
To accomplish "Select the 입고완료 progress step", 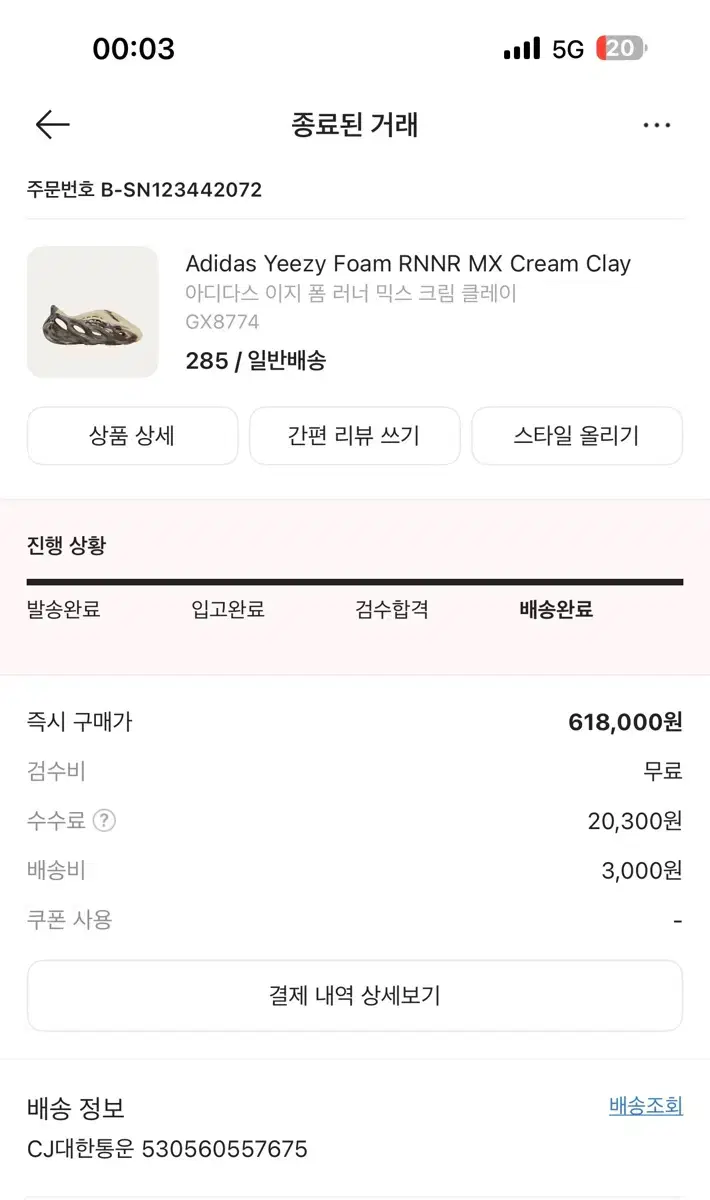I will [228, 609].
